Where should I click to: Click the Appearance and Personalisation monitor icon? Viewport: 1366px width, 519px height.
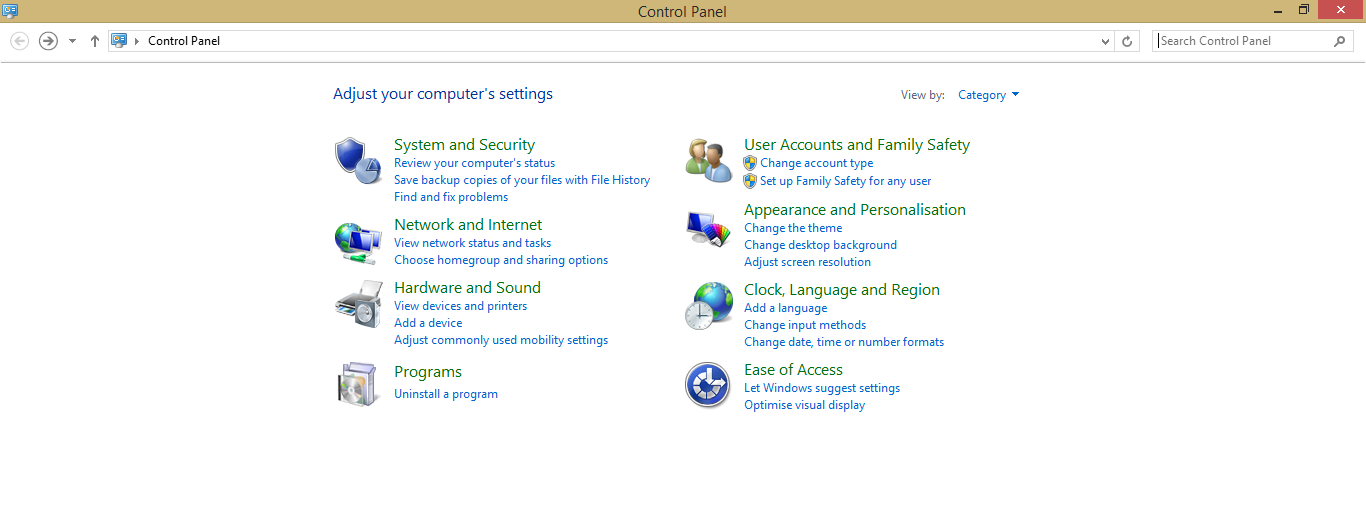pyautogui.click(x=709, y=228)
